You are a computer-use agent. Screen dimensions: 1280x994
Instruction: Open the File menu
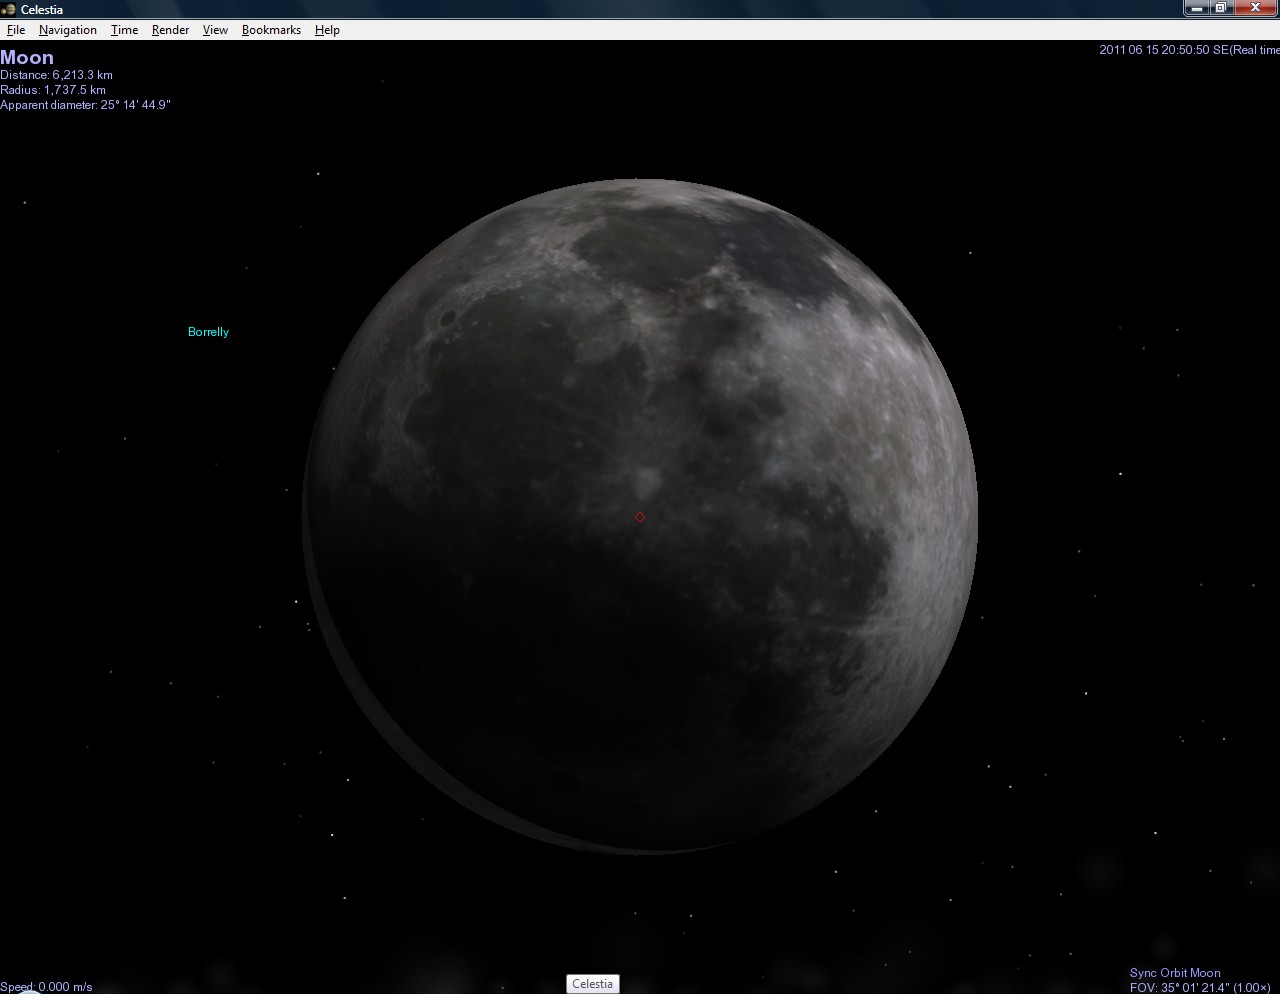(16, 30)
